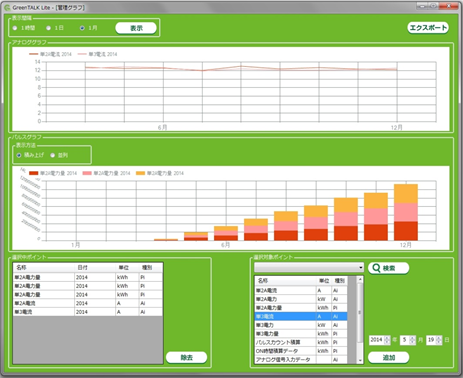Select the 1時間 display interval radio button
This screenshot has height=378, width=463.
pyautogui.click(x=15, y=28)
